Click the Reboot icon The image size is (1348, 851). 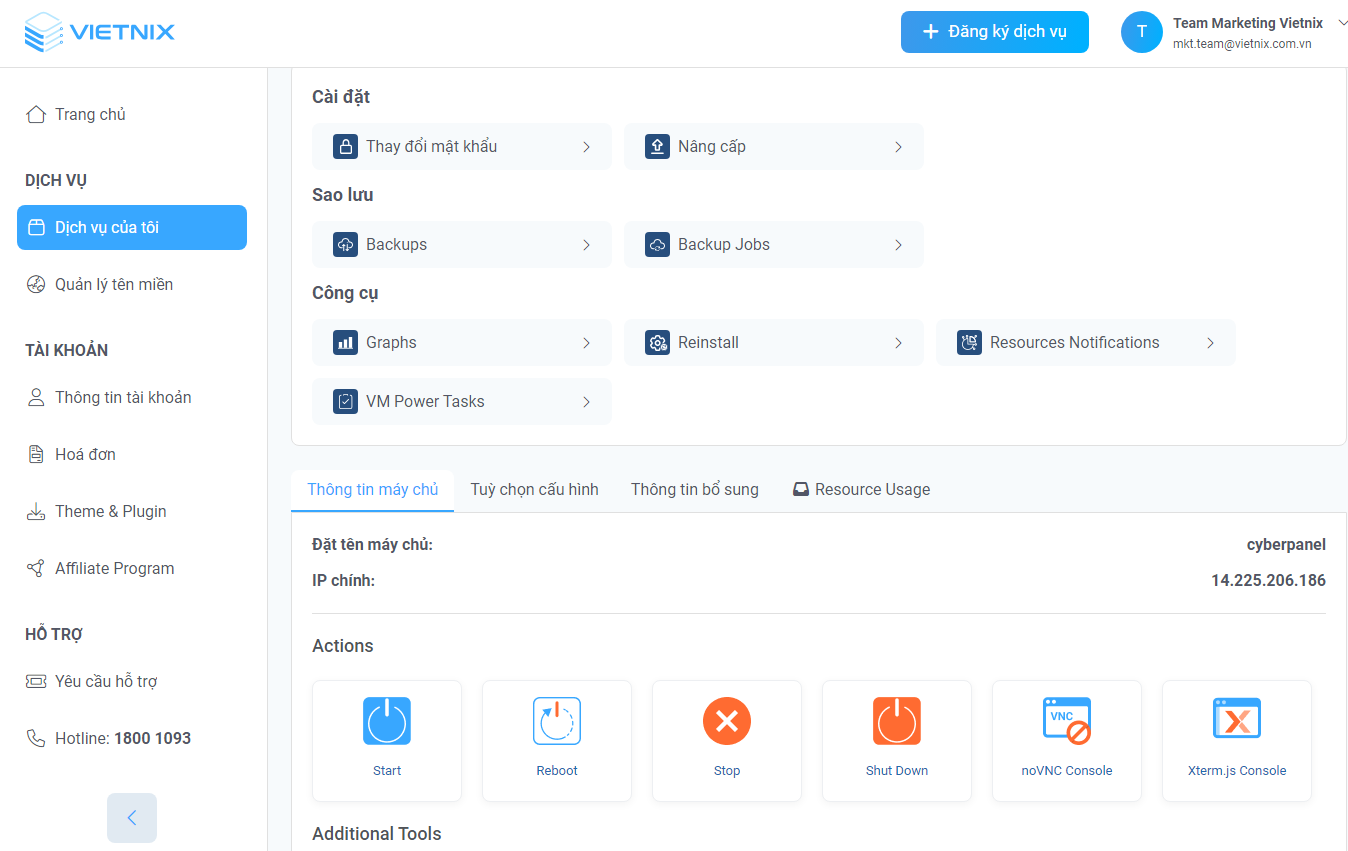(x=557, y=720)
